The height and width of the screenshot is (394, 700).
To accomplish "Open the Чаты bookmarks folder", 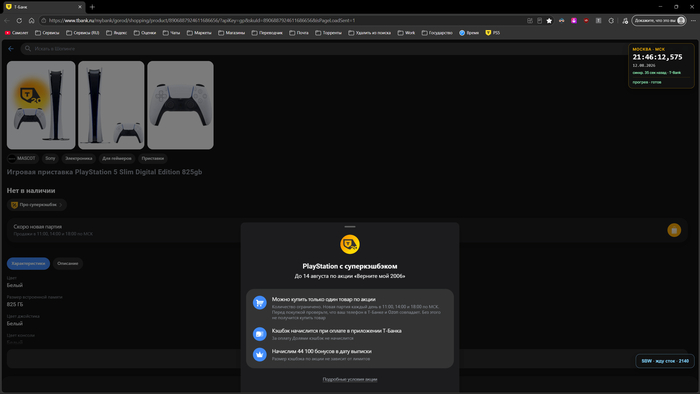I will [171, 33].
